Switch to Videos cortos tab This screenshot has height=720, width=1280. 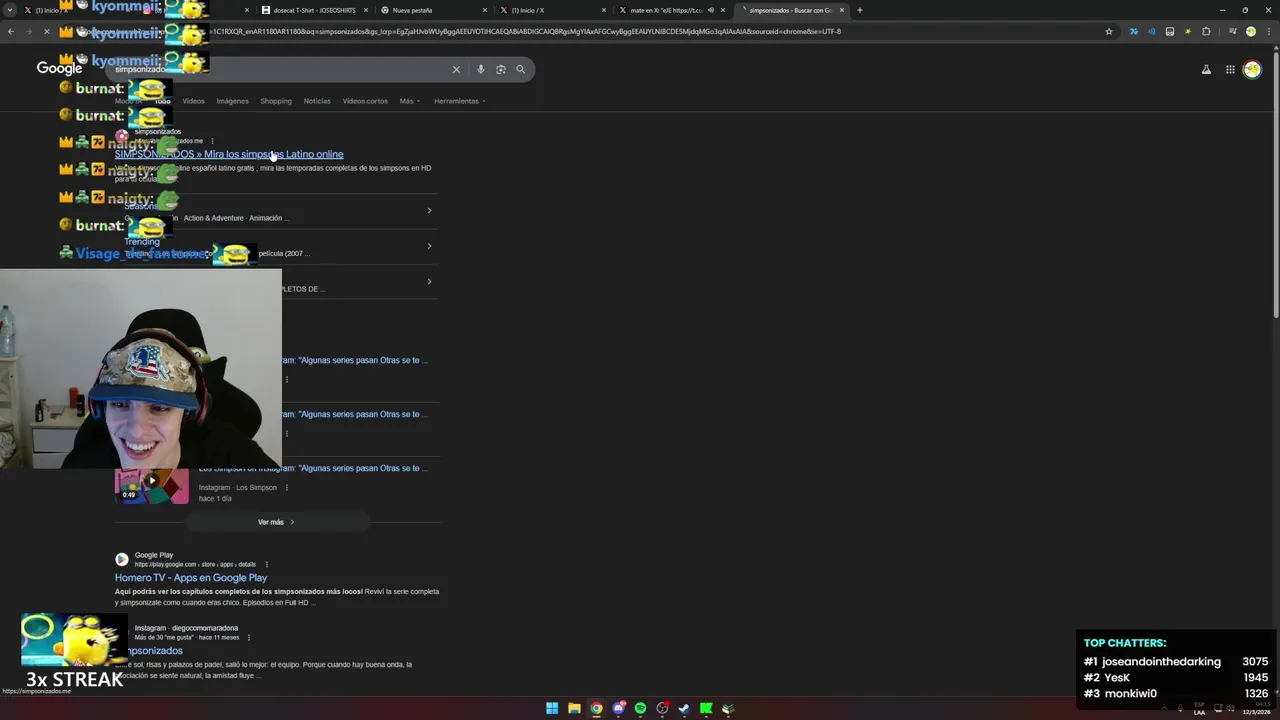[365, 101]
